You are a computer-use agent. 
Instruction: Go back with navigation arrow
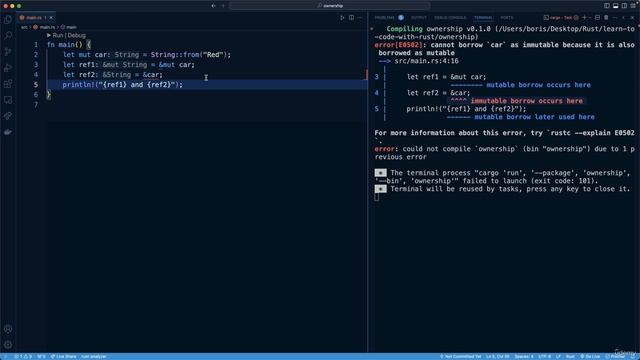tap(213, 6)
